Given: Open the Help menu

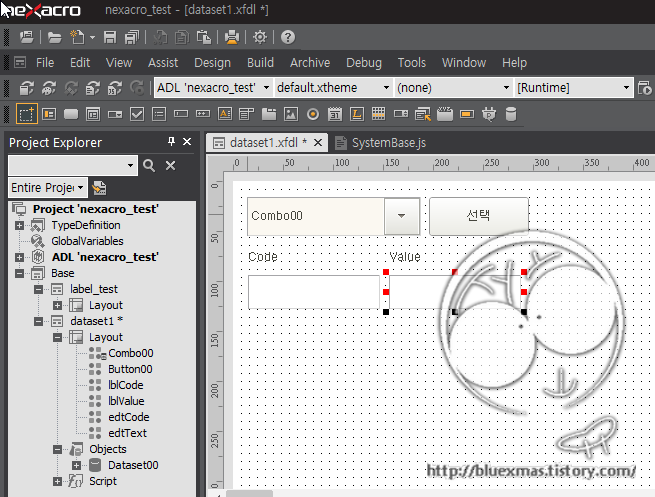Looking at the screenshot, I should [x=514, y=63].
